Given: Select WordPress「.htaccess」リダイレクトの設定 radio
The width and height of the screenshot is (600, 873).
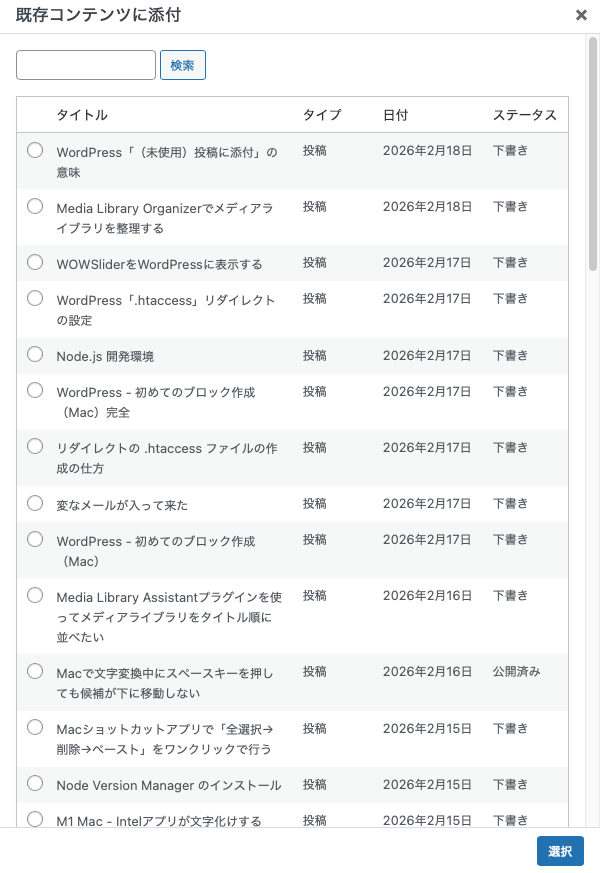Looking at the screenshot, I should [35, 298].
